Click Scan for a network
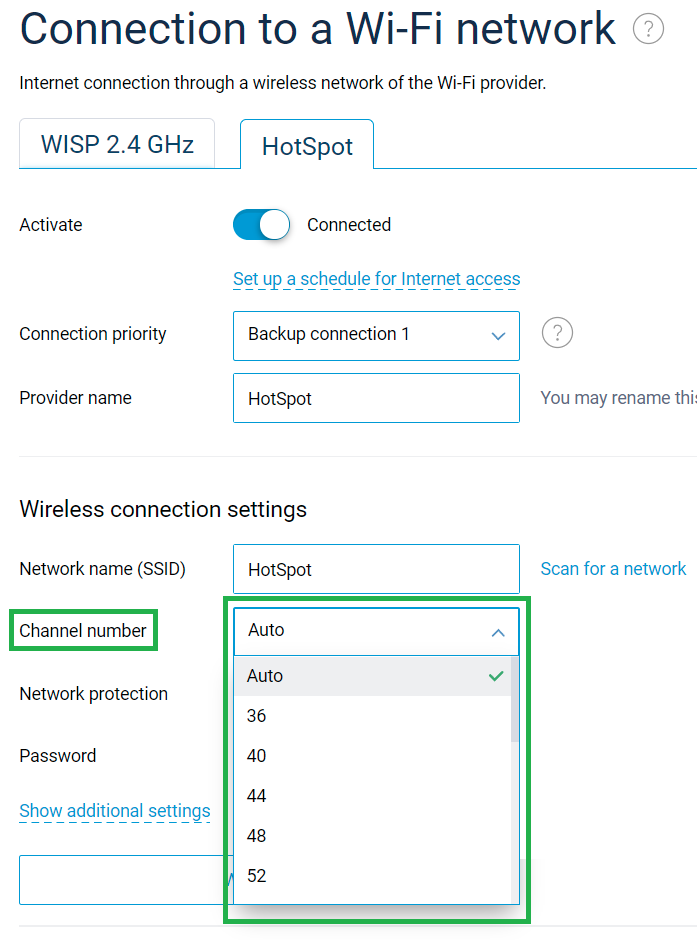697x940 pixels. tap(613, 569)
